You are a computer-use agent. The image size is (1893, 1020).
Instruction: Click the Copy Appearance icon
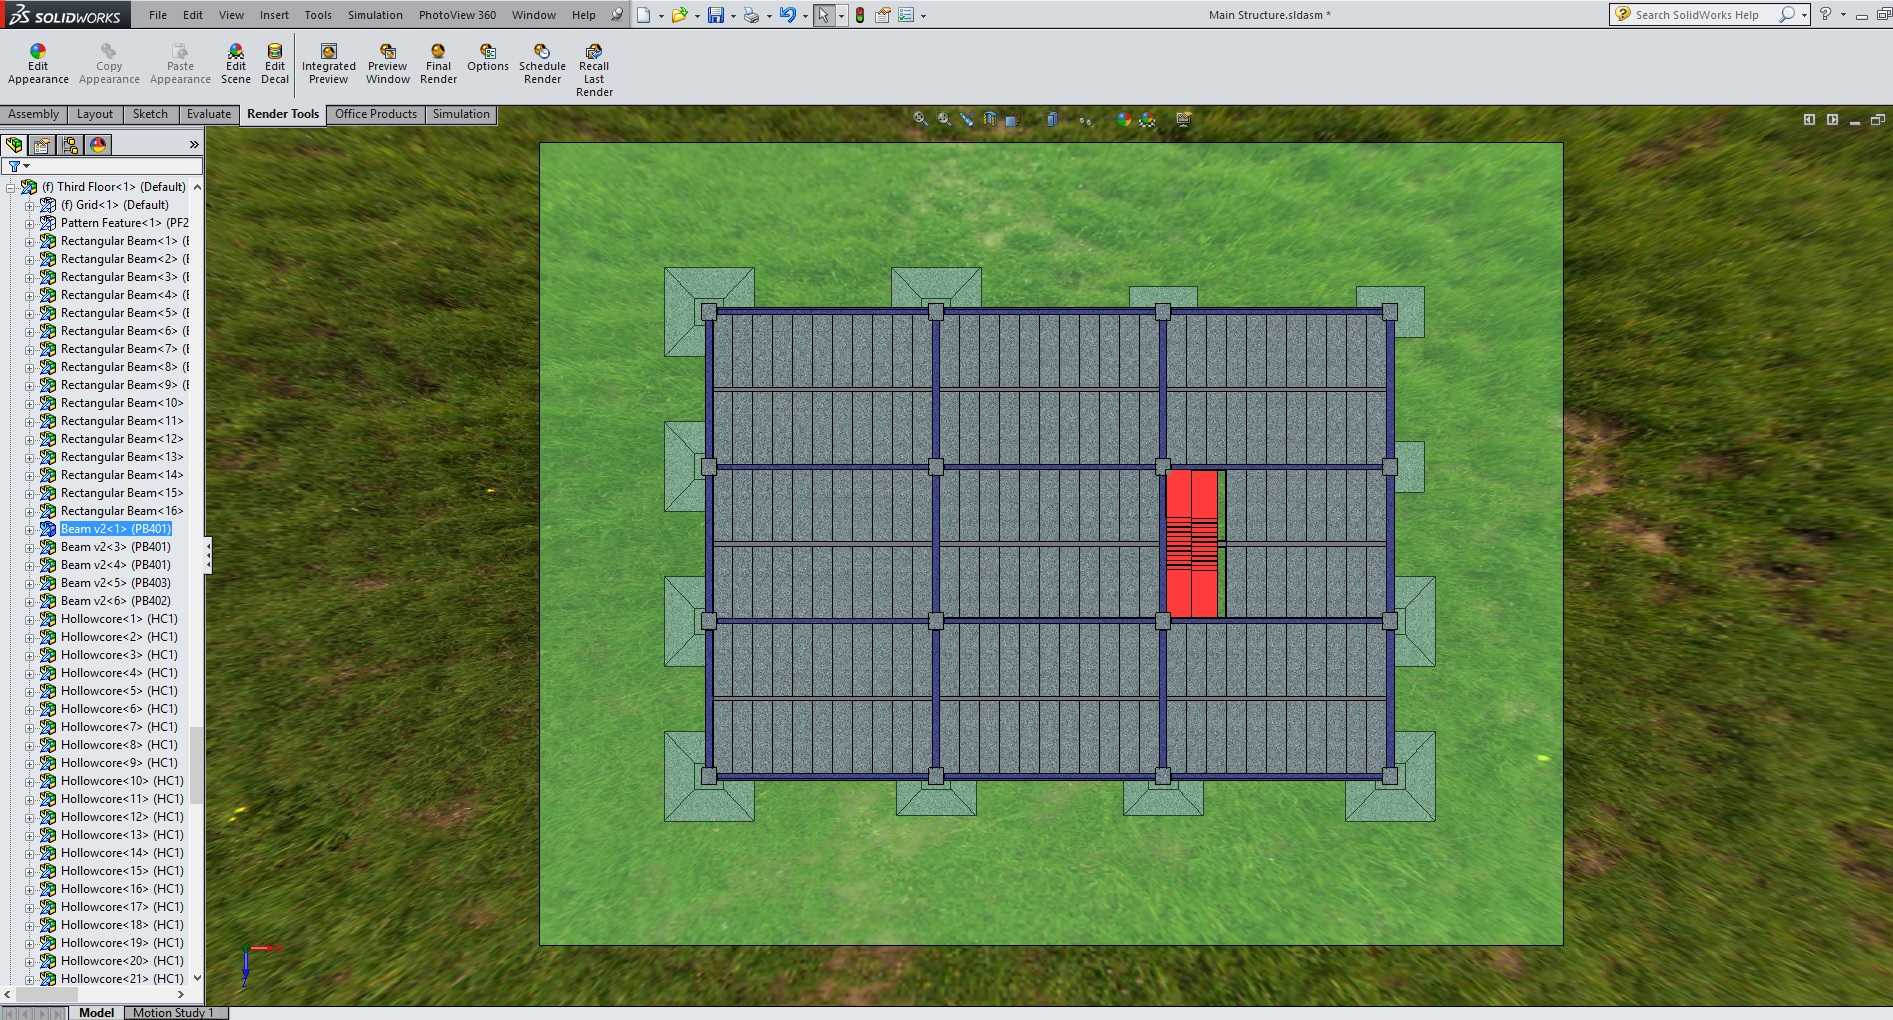coord(109,51)
